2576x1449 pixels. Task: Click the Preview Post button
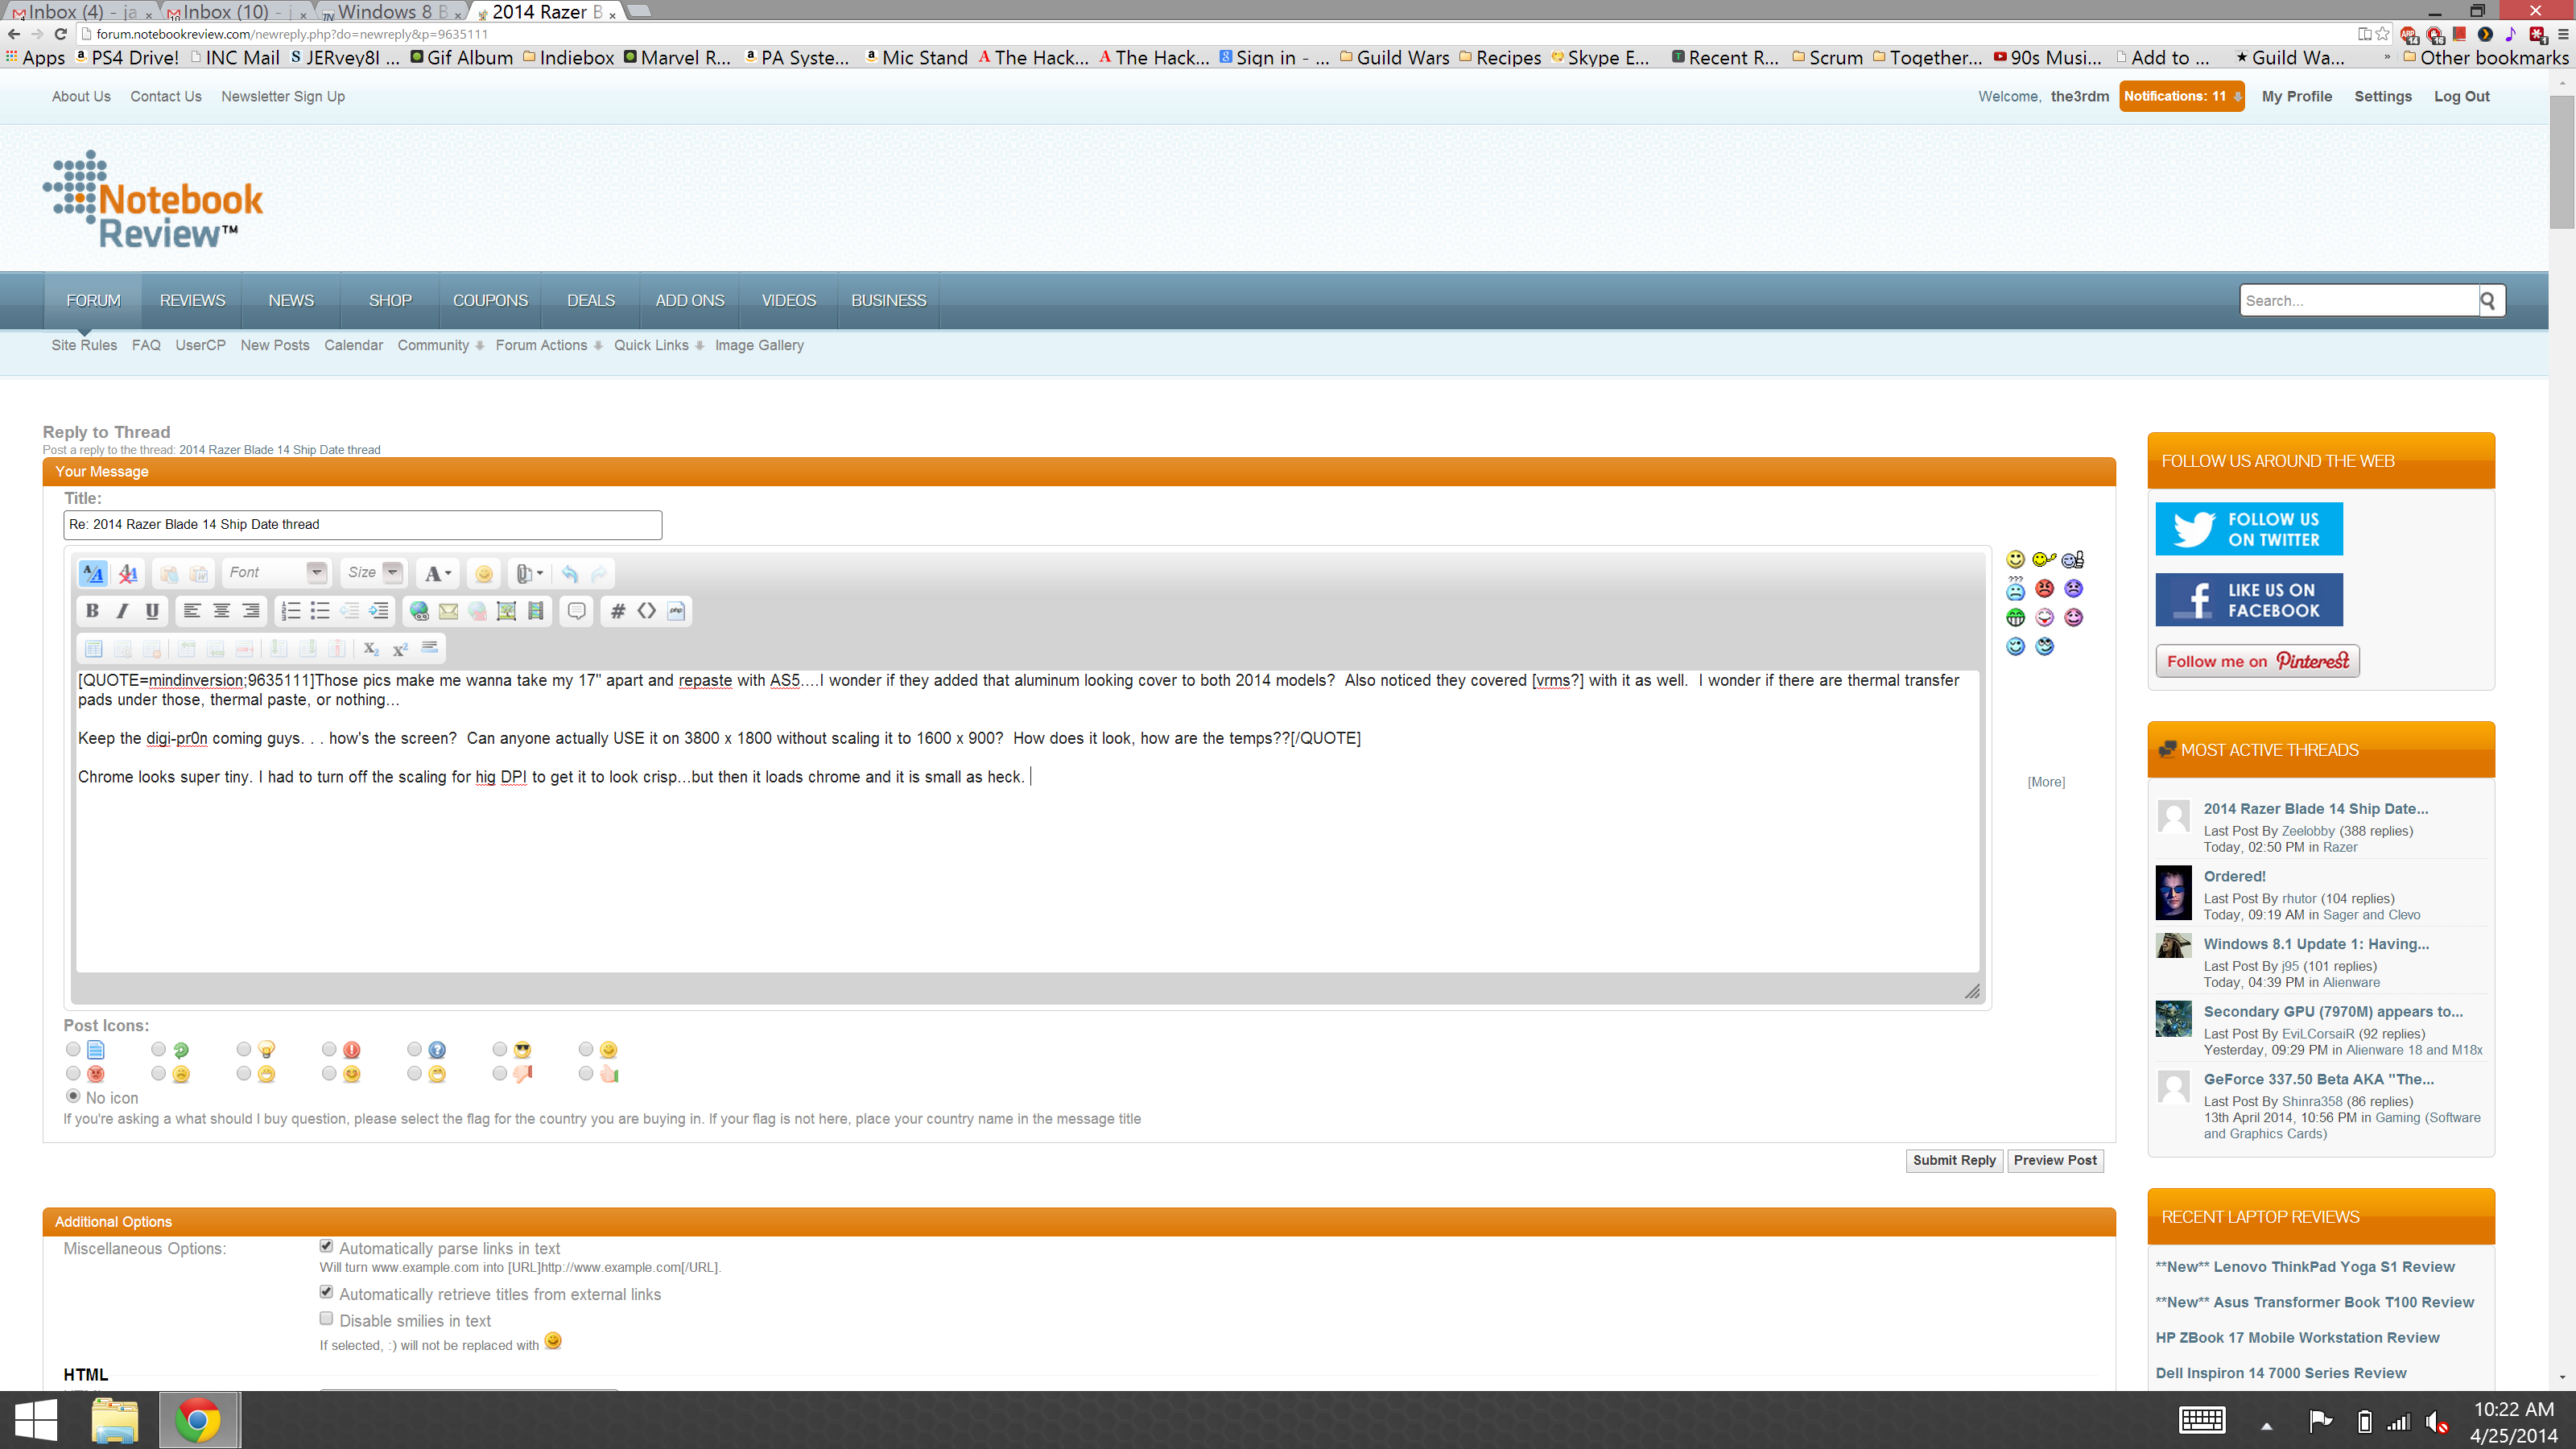click(2055, 1160)
